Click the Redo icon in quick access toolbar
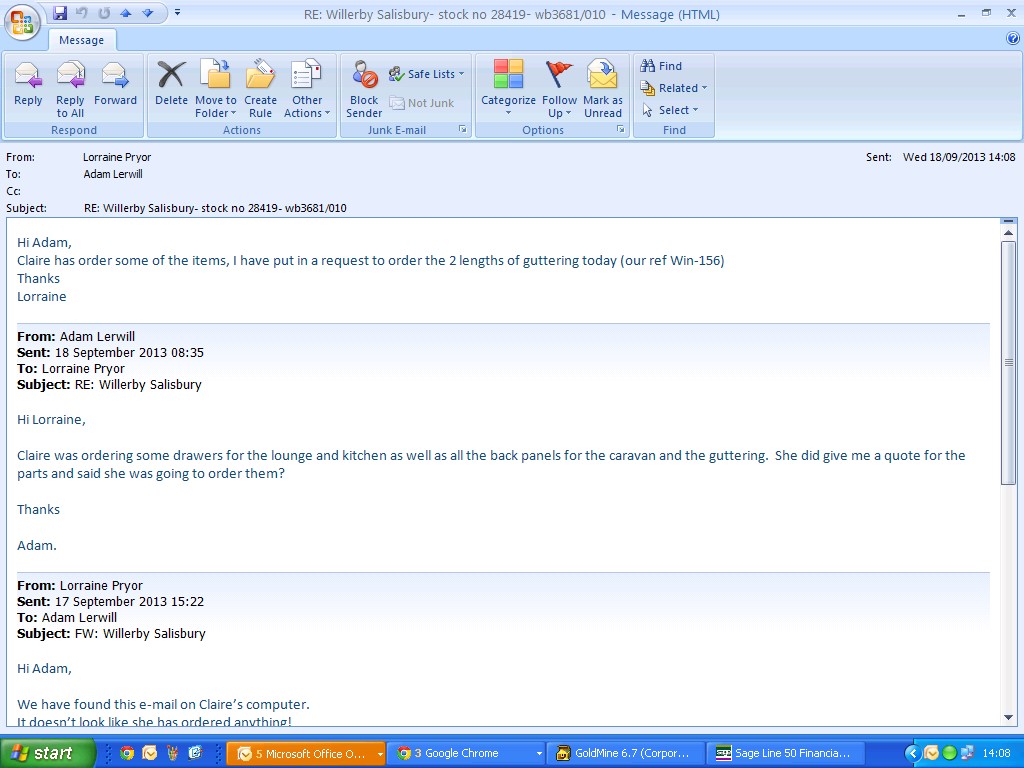1024x768 pixels. [x=104, y=13]
